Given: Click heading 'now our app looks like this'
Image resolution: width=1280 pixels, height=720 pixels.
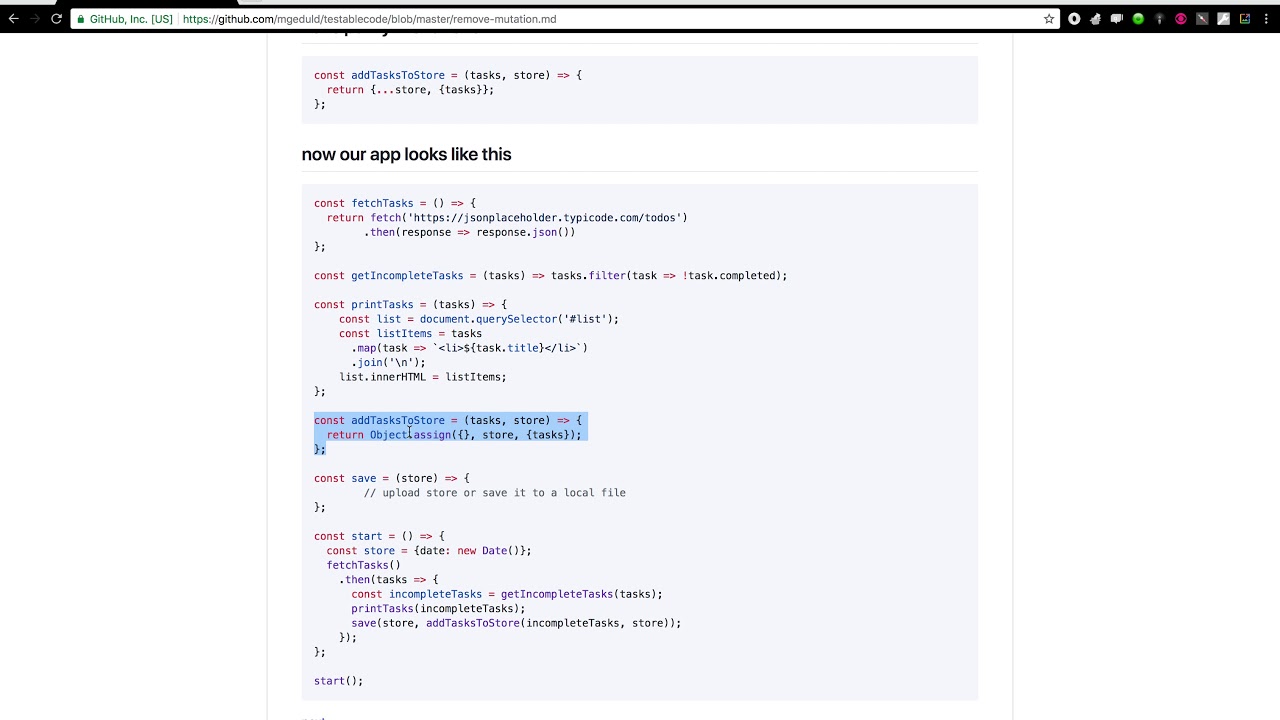Looking at the screenshot, I should click(x=406, y=154).
